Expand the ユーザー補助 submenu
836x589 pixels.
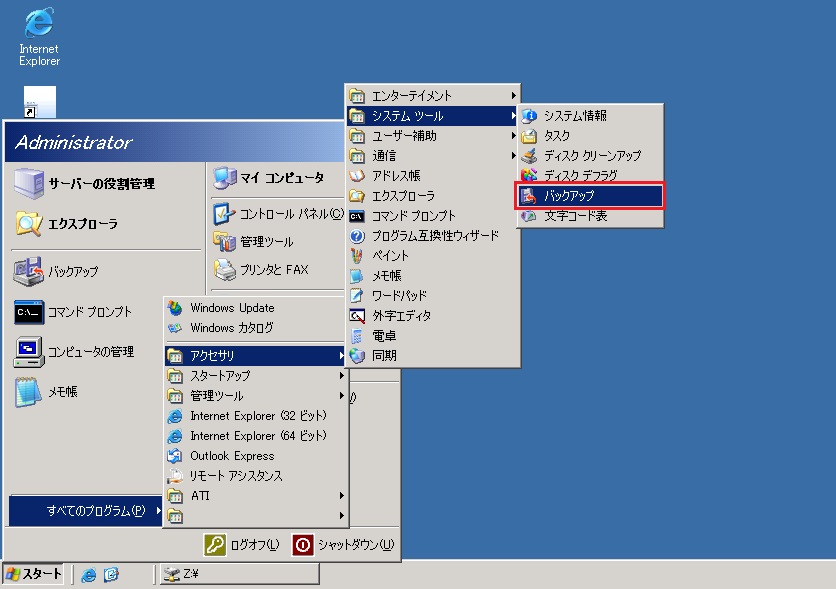click(404, 136)
